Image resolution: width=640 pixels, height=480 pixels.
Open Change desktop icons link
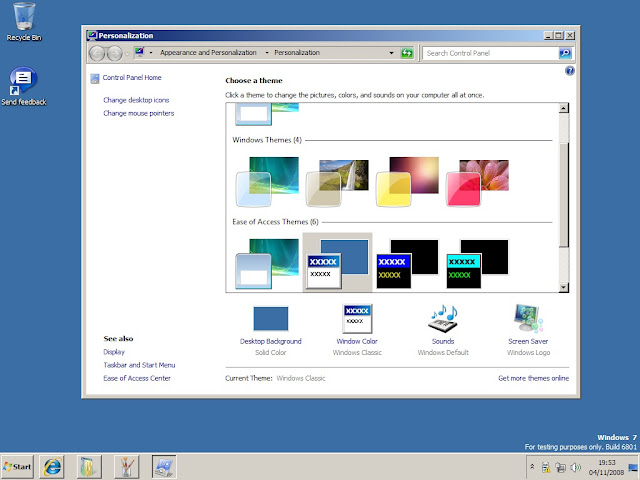(x=136, y=100)
